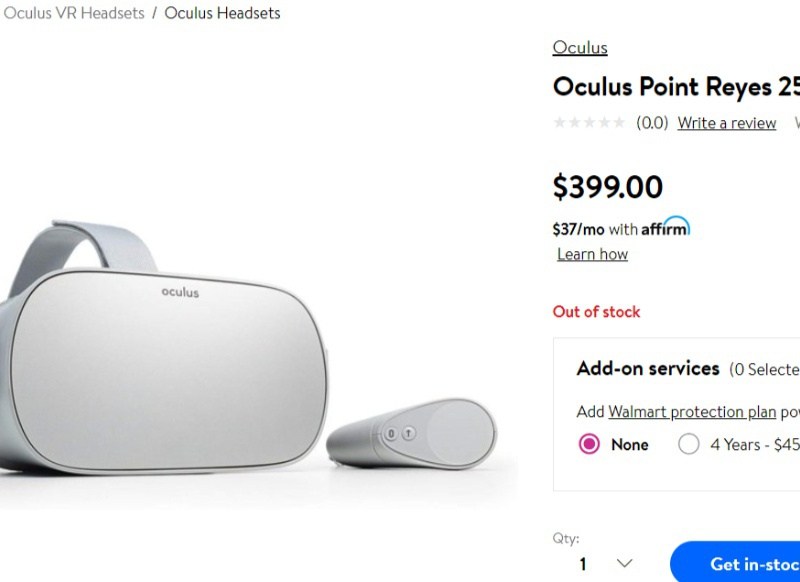Viewport: 800px width, 582px height.
Task: Click the $399.00 price
Action: pyautogui.click(x=608, y=187)
